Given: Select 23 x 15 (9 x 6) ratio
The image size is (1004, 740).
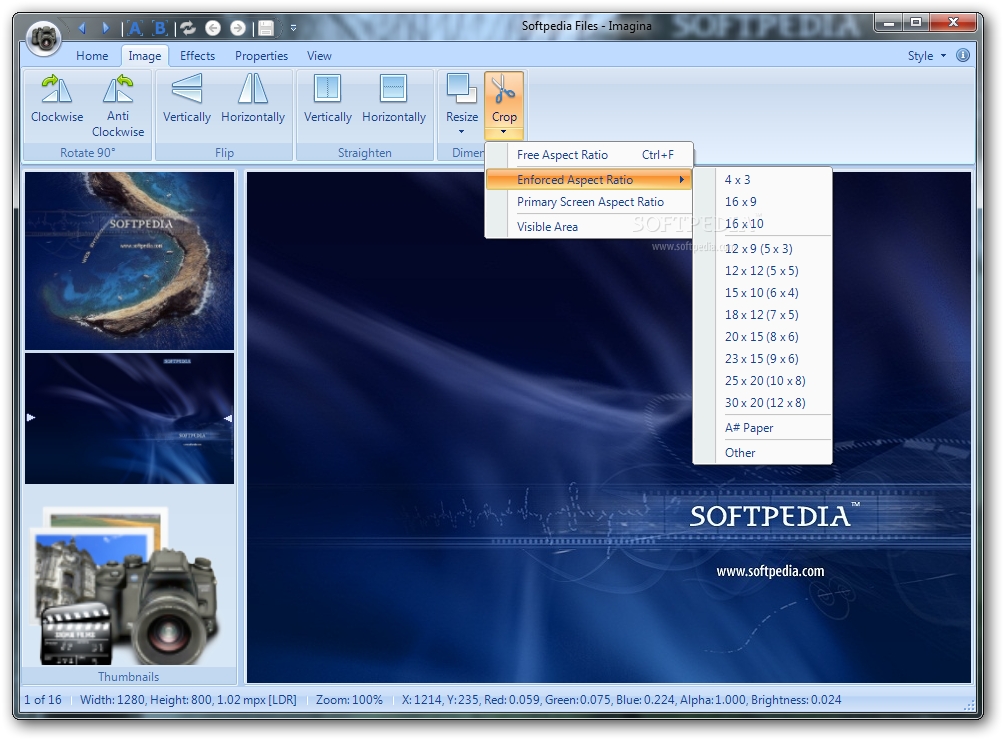Looking at the screenshot, I should 763,358.
